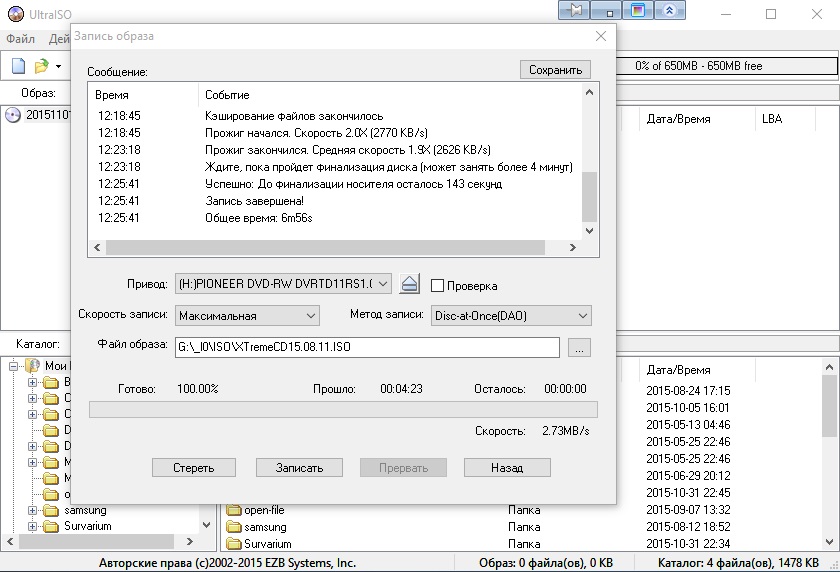Click Survarium folder icon in file list

[x=234, y=544]
